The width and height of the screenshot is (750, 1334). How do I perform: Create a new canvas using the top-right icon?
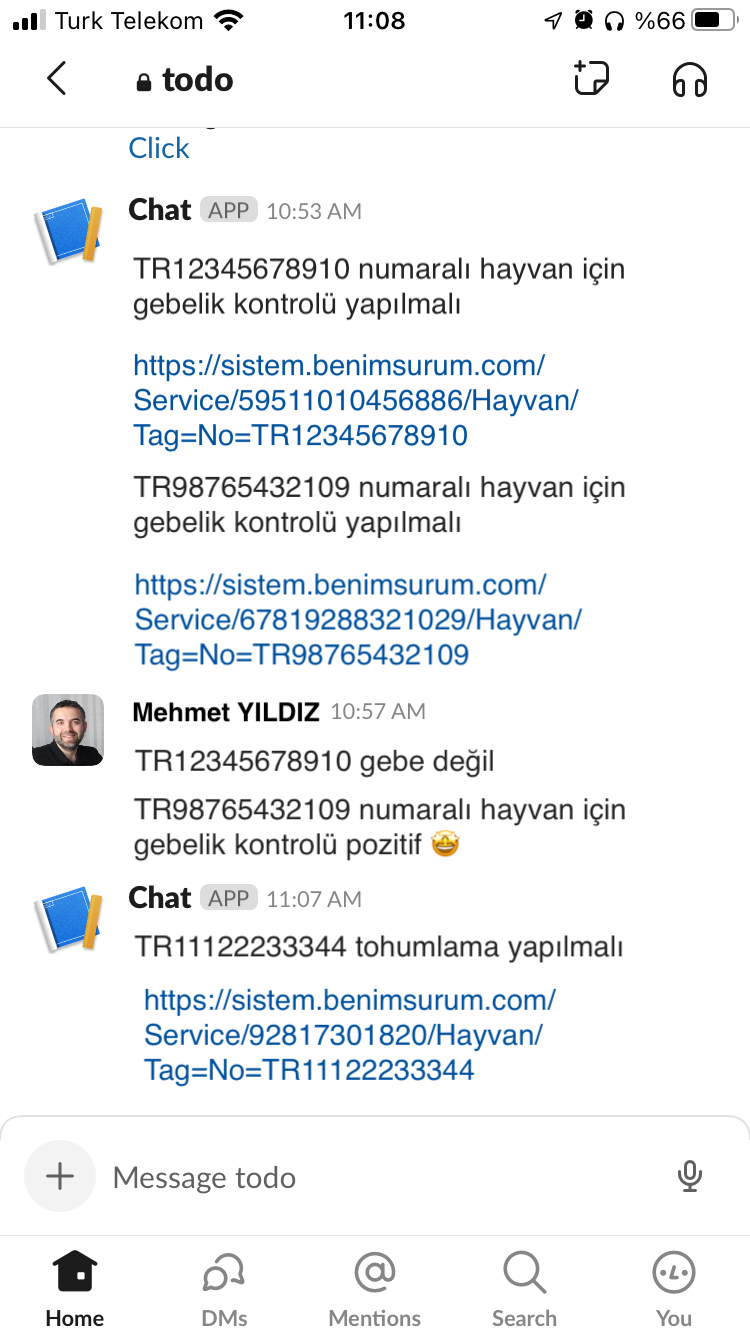(590, 79)
